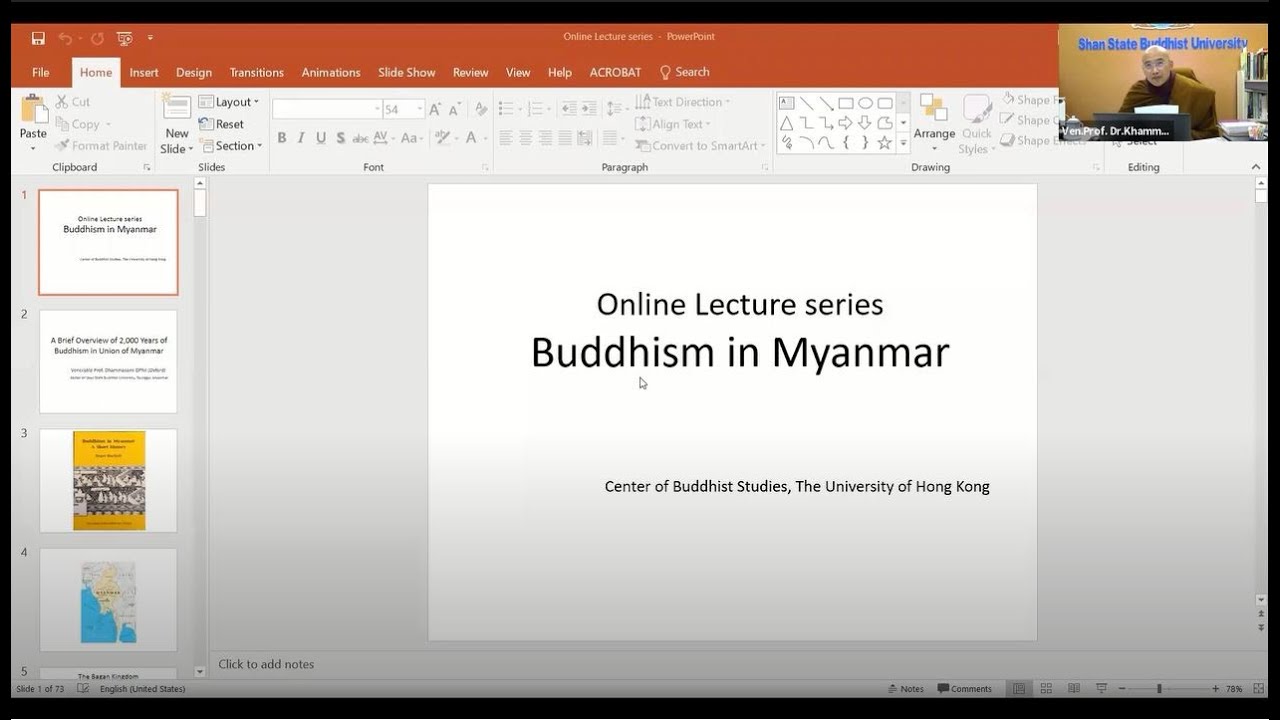Image resolution: width=1280 pixels, height=720 pixels.
Task: Open the Convert to SmartArt dropdown
Action: pos(701,146)
